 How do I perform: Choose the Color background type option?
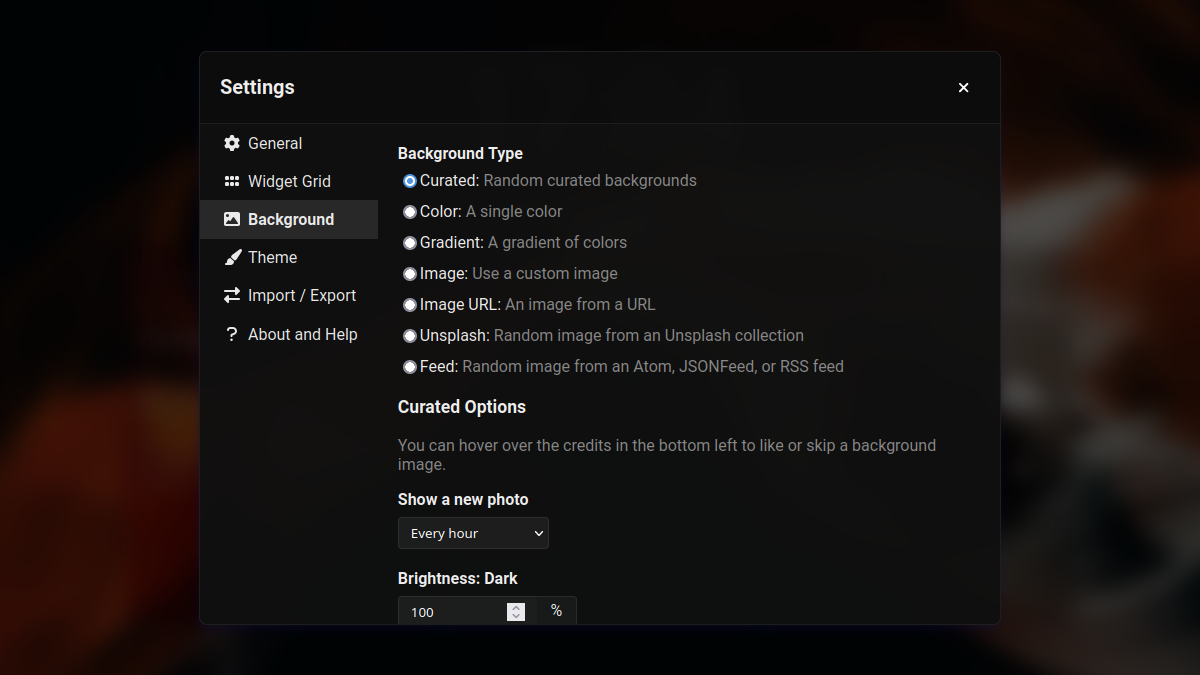pyautogui.click(x=410, y=212)
